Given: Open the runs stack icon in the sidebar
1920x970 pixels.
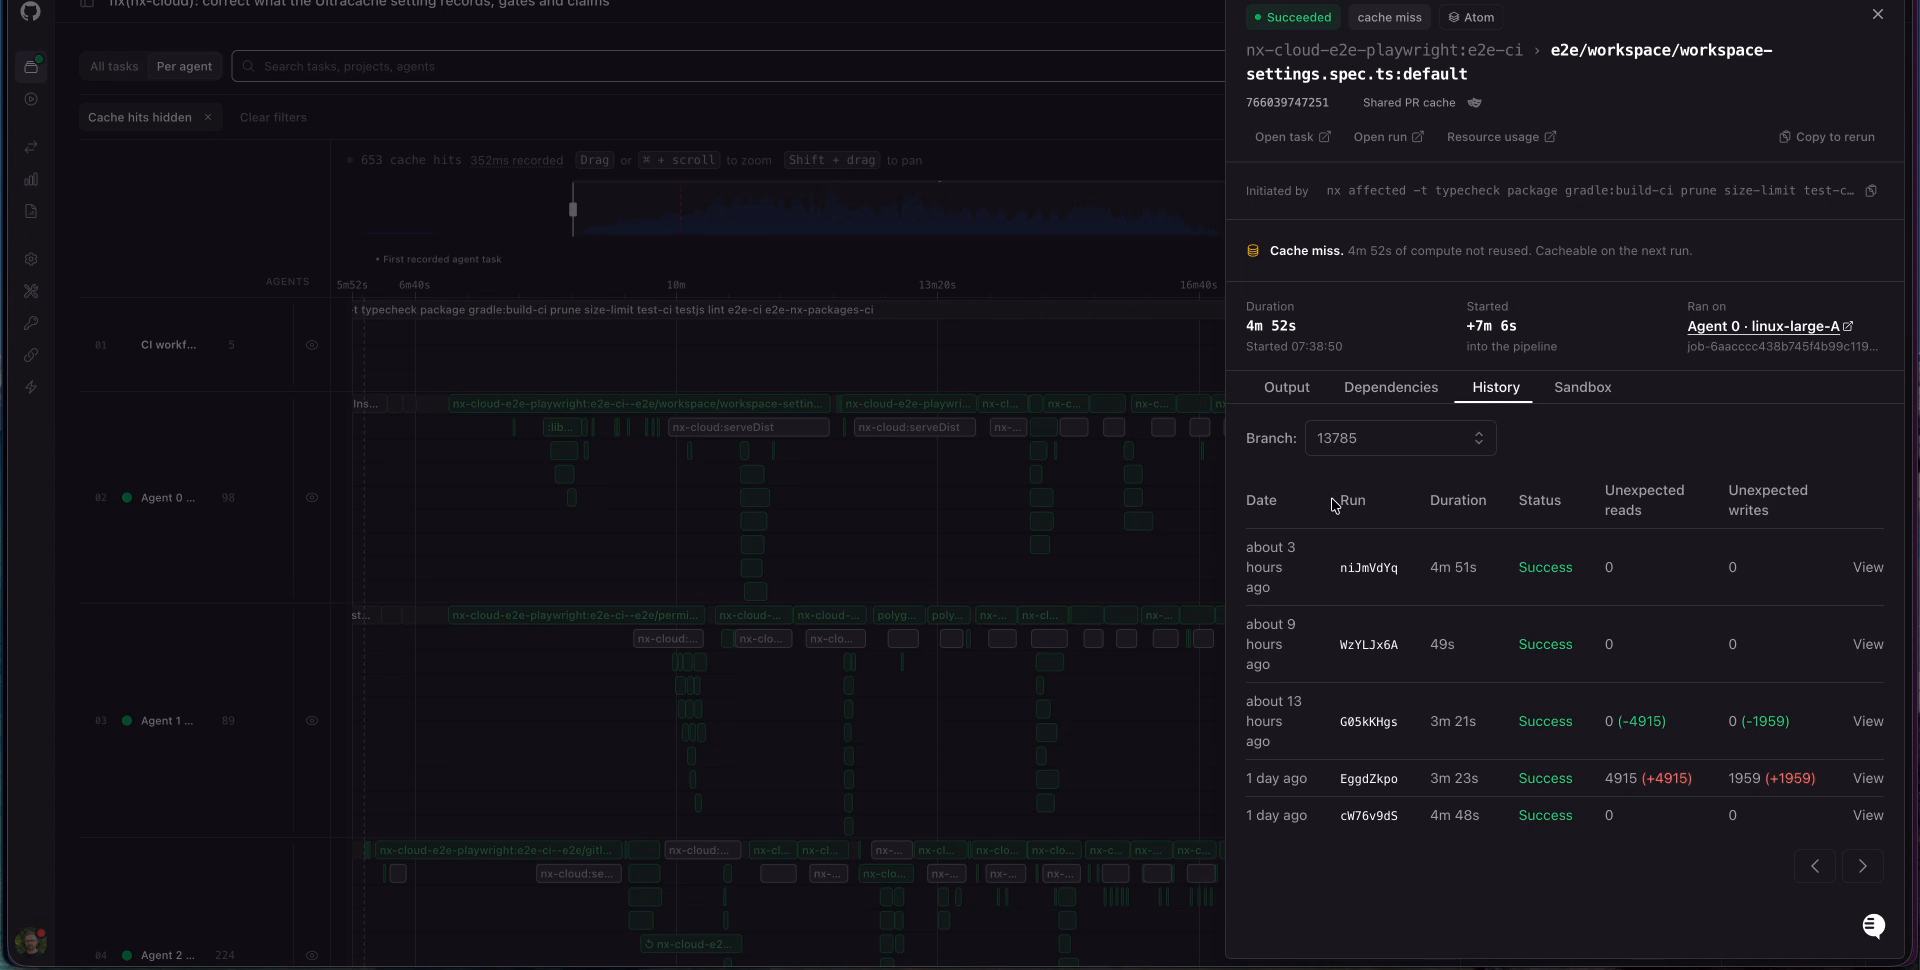Looking at the screenshot, I should 31,66.
